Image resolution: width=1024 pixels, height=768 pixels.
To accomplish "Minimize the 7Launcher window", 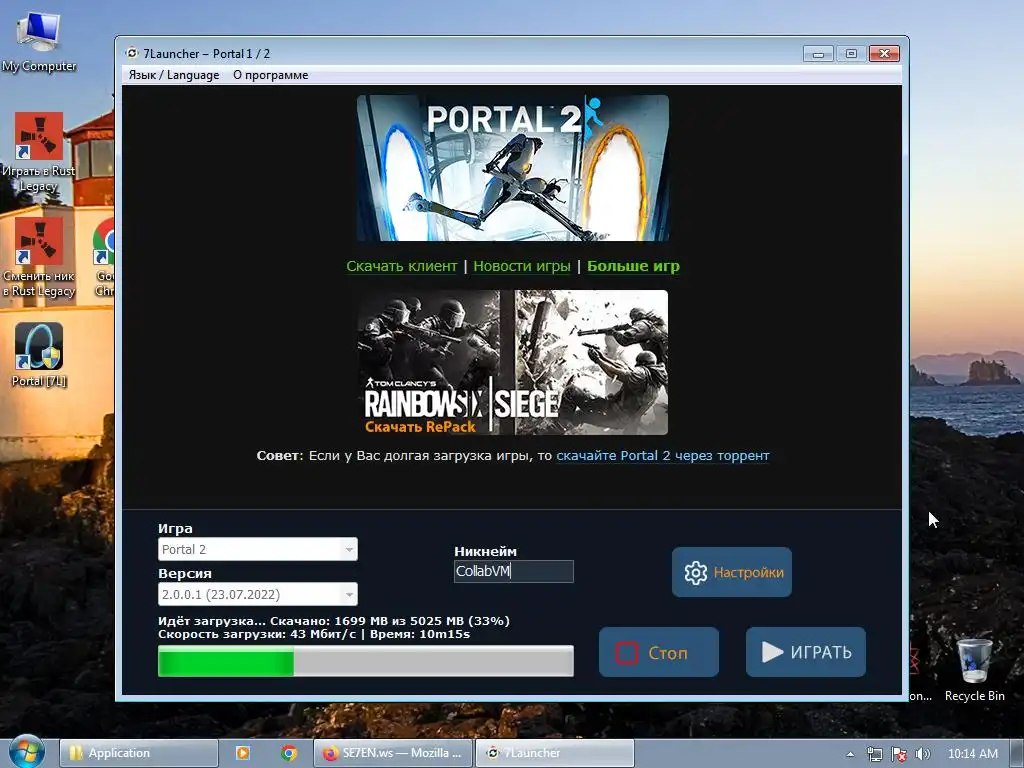I will tap(818, 54).
